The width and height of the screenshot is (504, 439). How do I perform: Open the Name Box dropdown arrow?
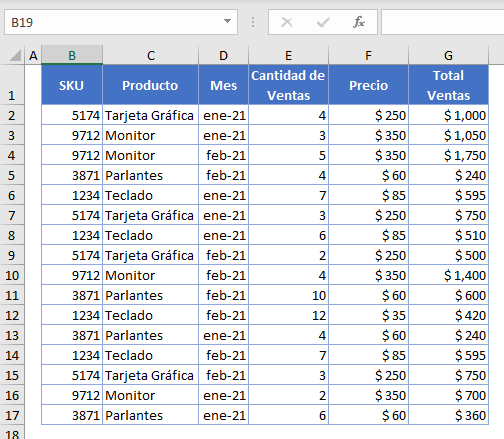[x=227, y=21]
